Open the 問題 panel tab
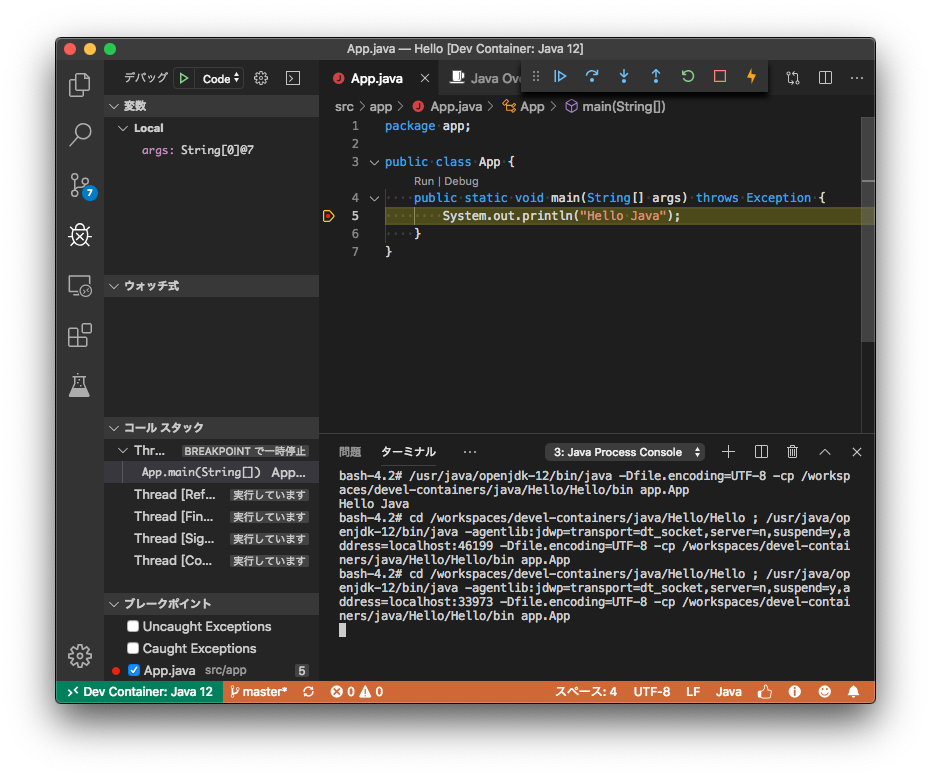Screen dimensions: 931x777 coord(350,452)
